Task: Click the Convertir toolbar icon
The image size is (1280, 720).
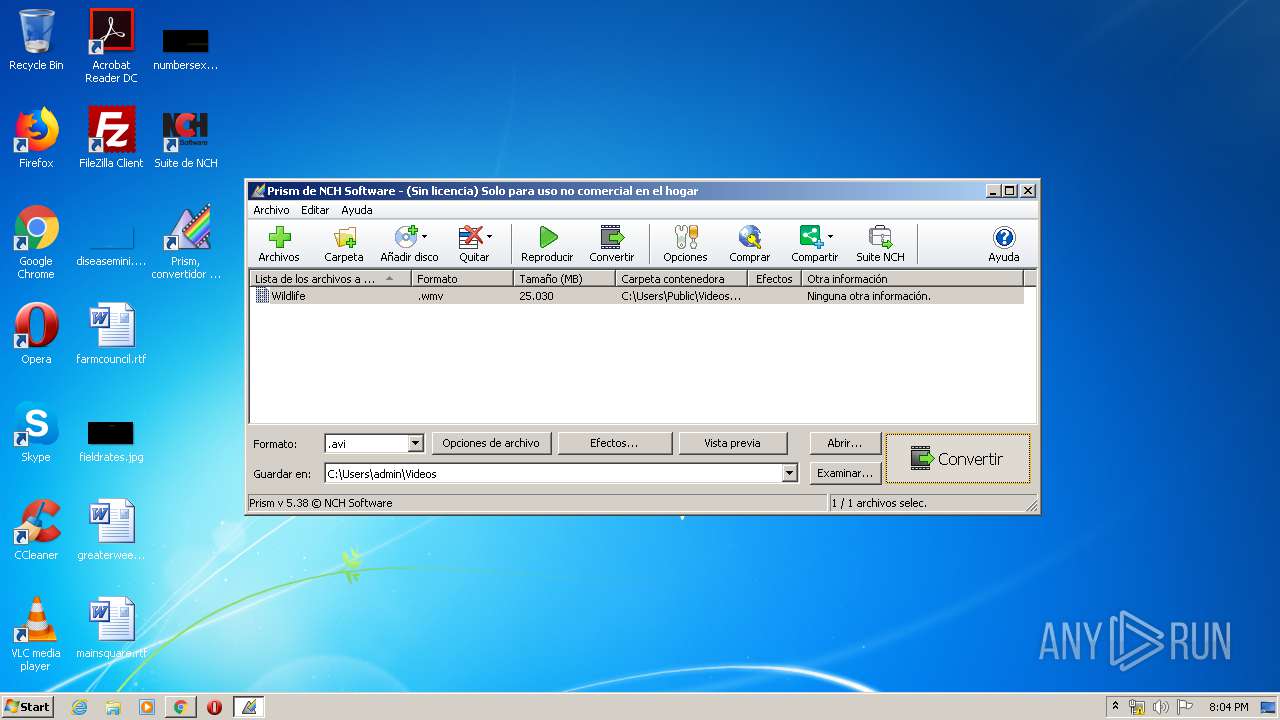Action: (611, 244)
